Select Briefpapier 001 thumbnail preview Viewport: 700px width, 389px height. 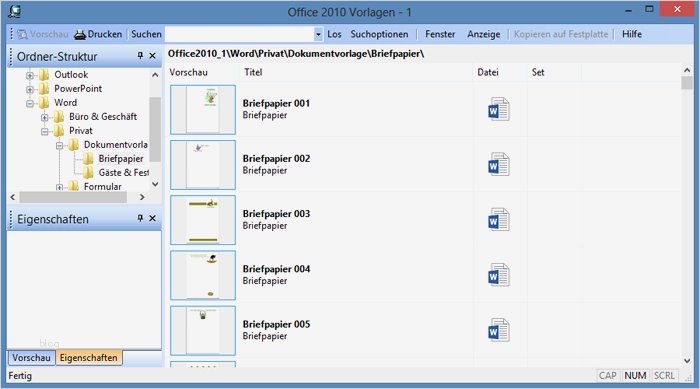[x=203, y=109]
